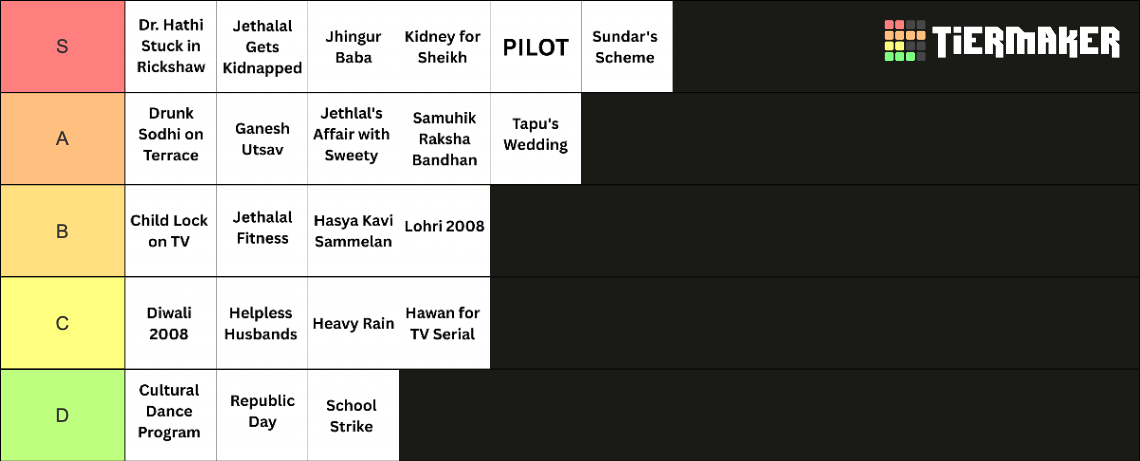Click the TierMaker grid logo icon
Viewport: 1140px width, 461px height.
point(904,41)
